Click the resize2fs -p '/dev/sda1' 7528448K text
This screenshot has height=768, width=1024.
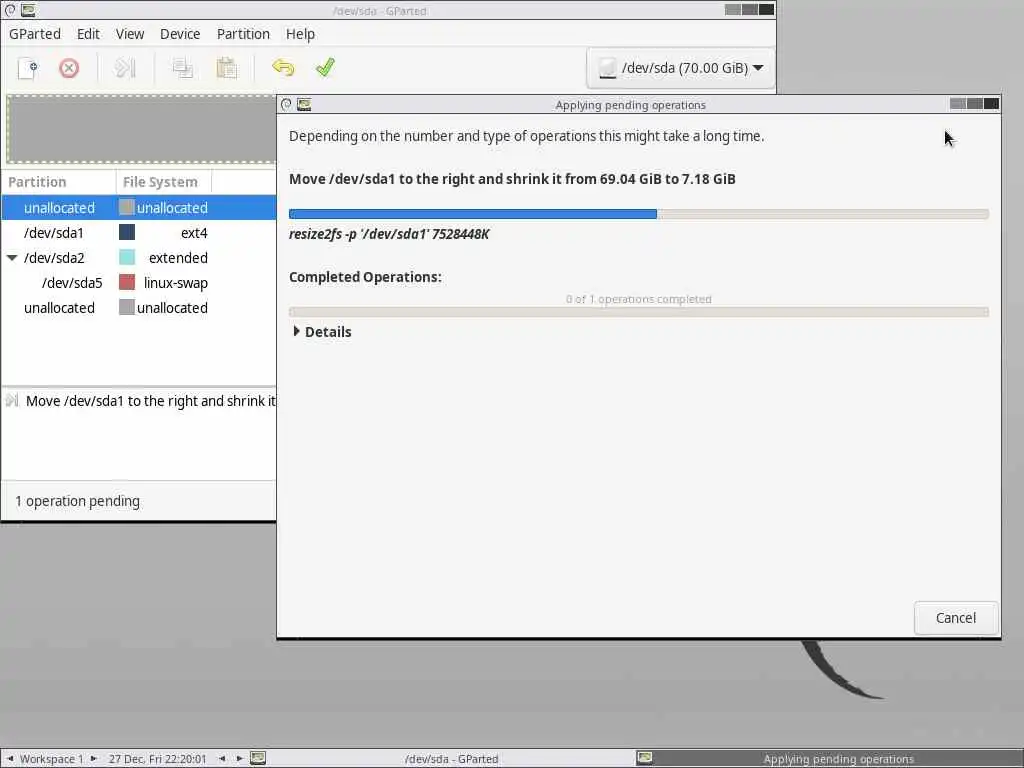click(389, 234)
